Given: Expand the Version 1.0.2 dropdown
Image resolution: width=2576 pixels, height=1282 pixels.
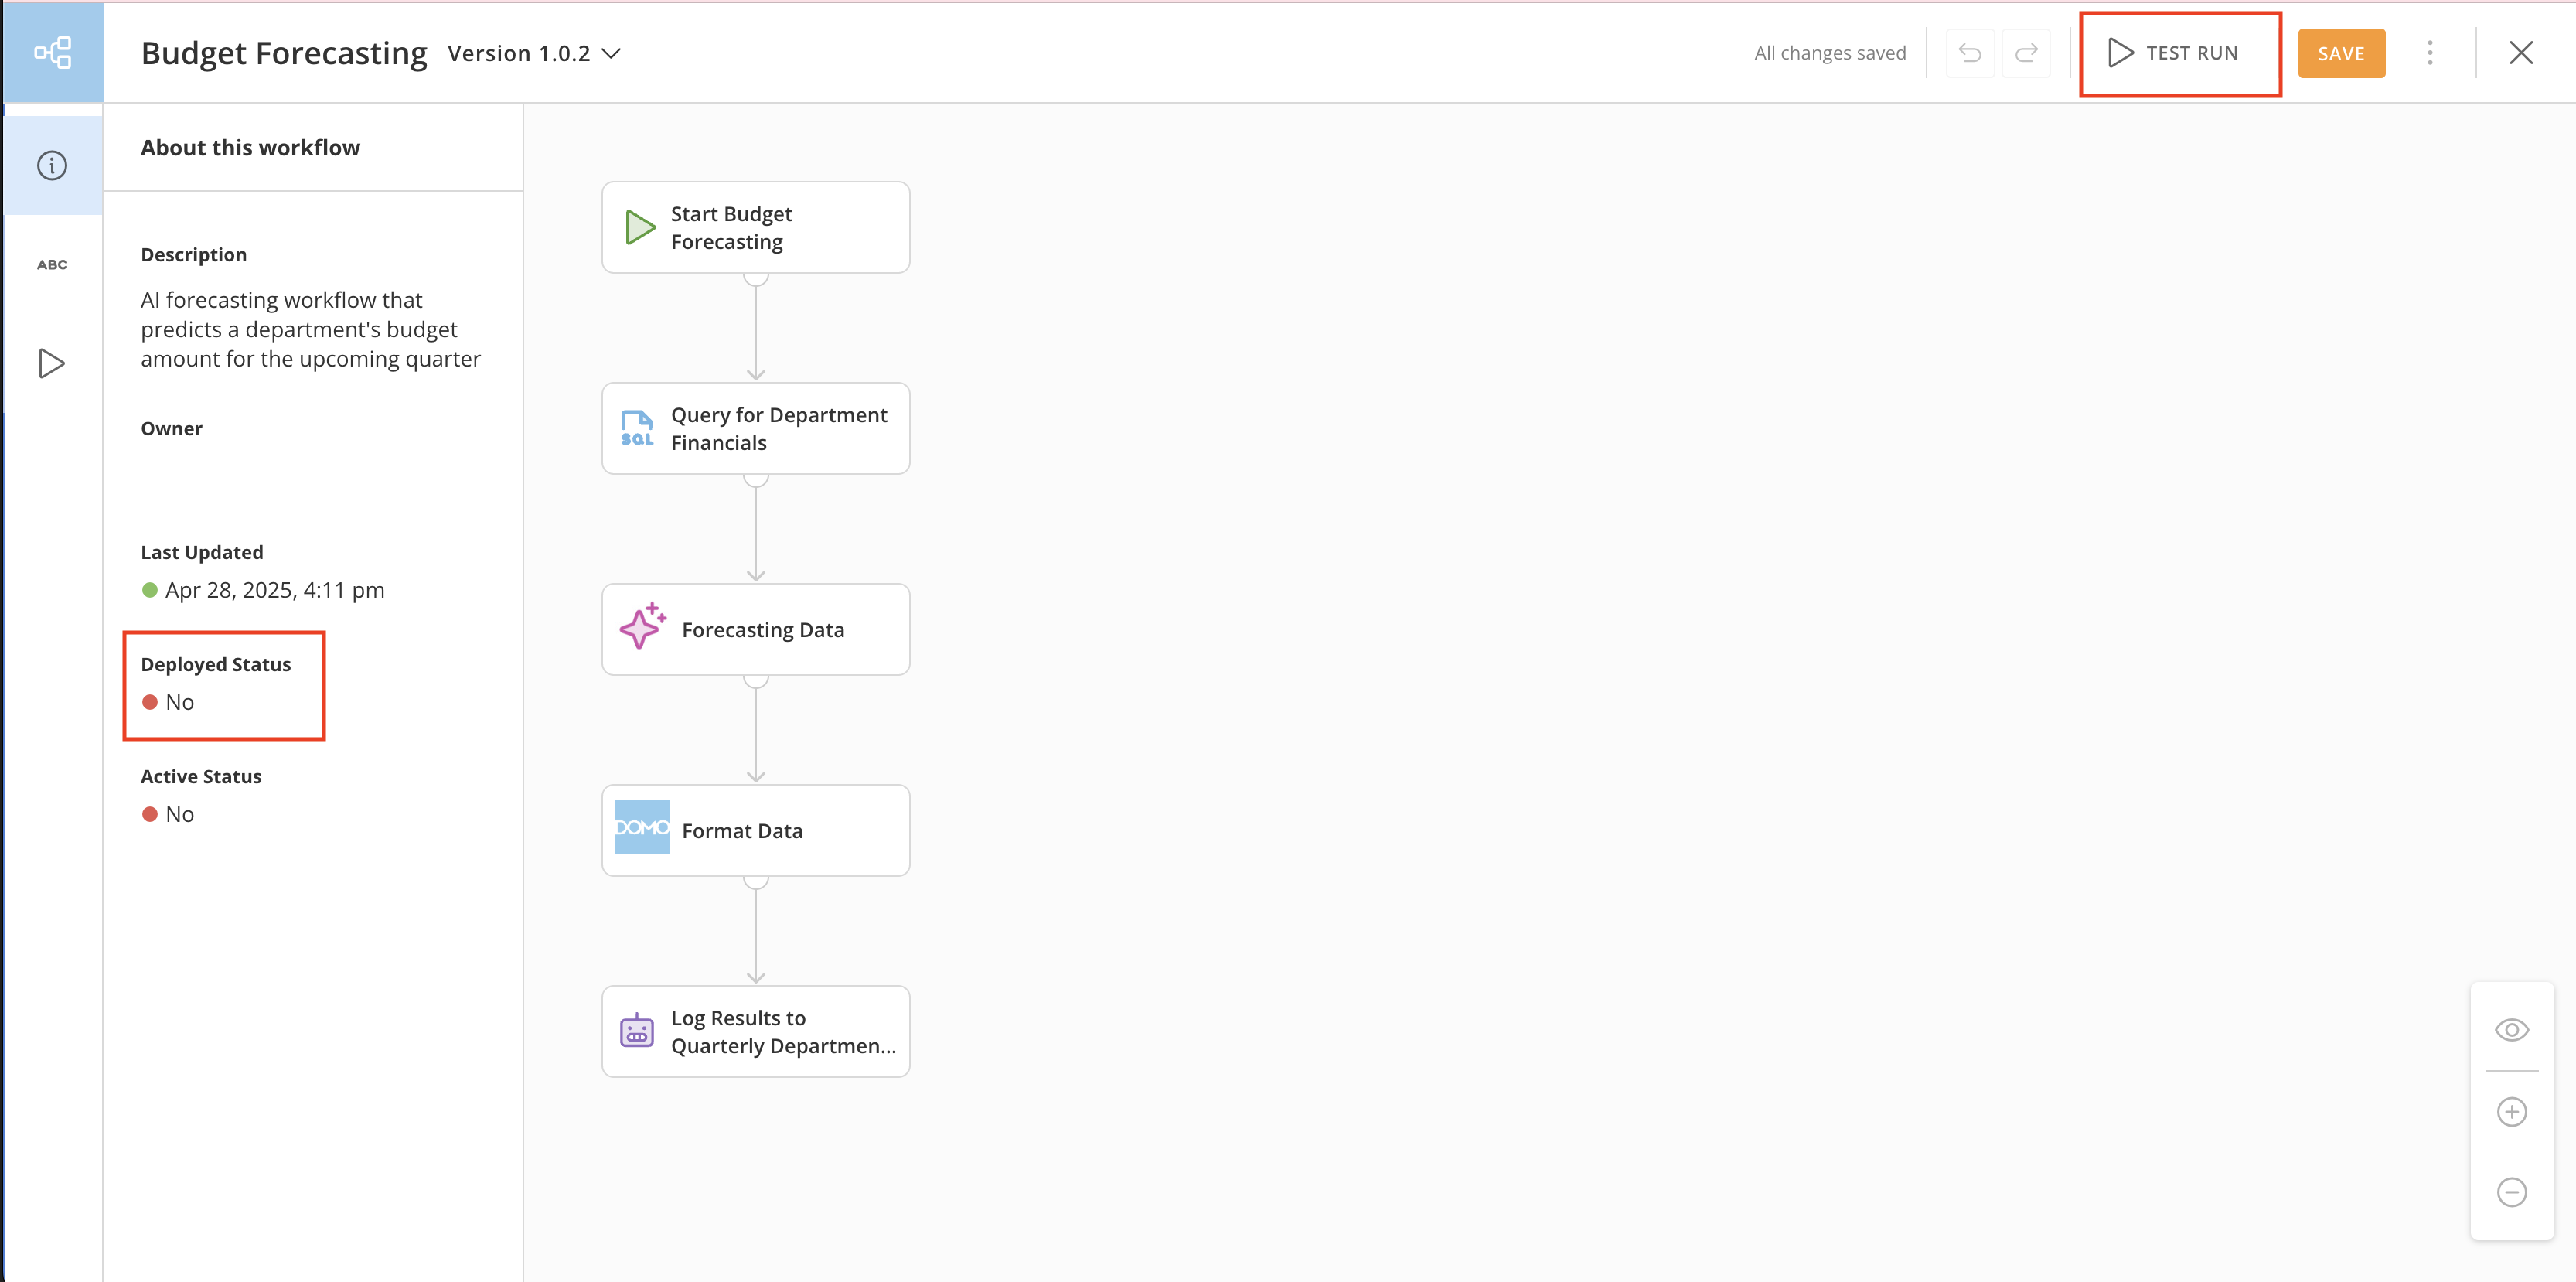Looking at the screenshot, I should (534, 54).
